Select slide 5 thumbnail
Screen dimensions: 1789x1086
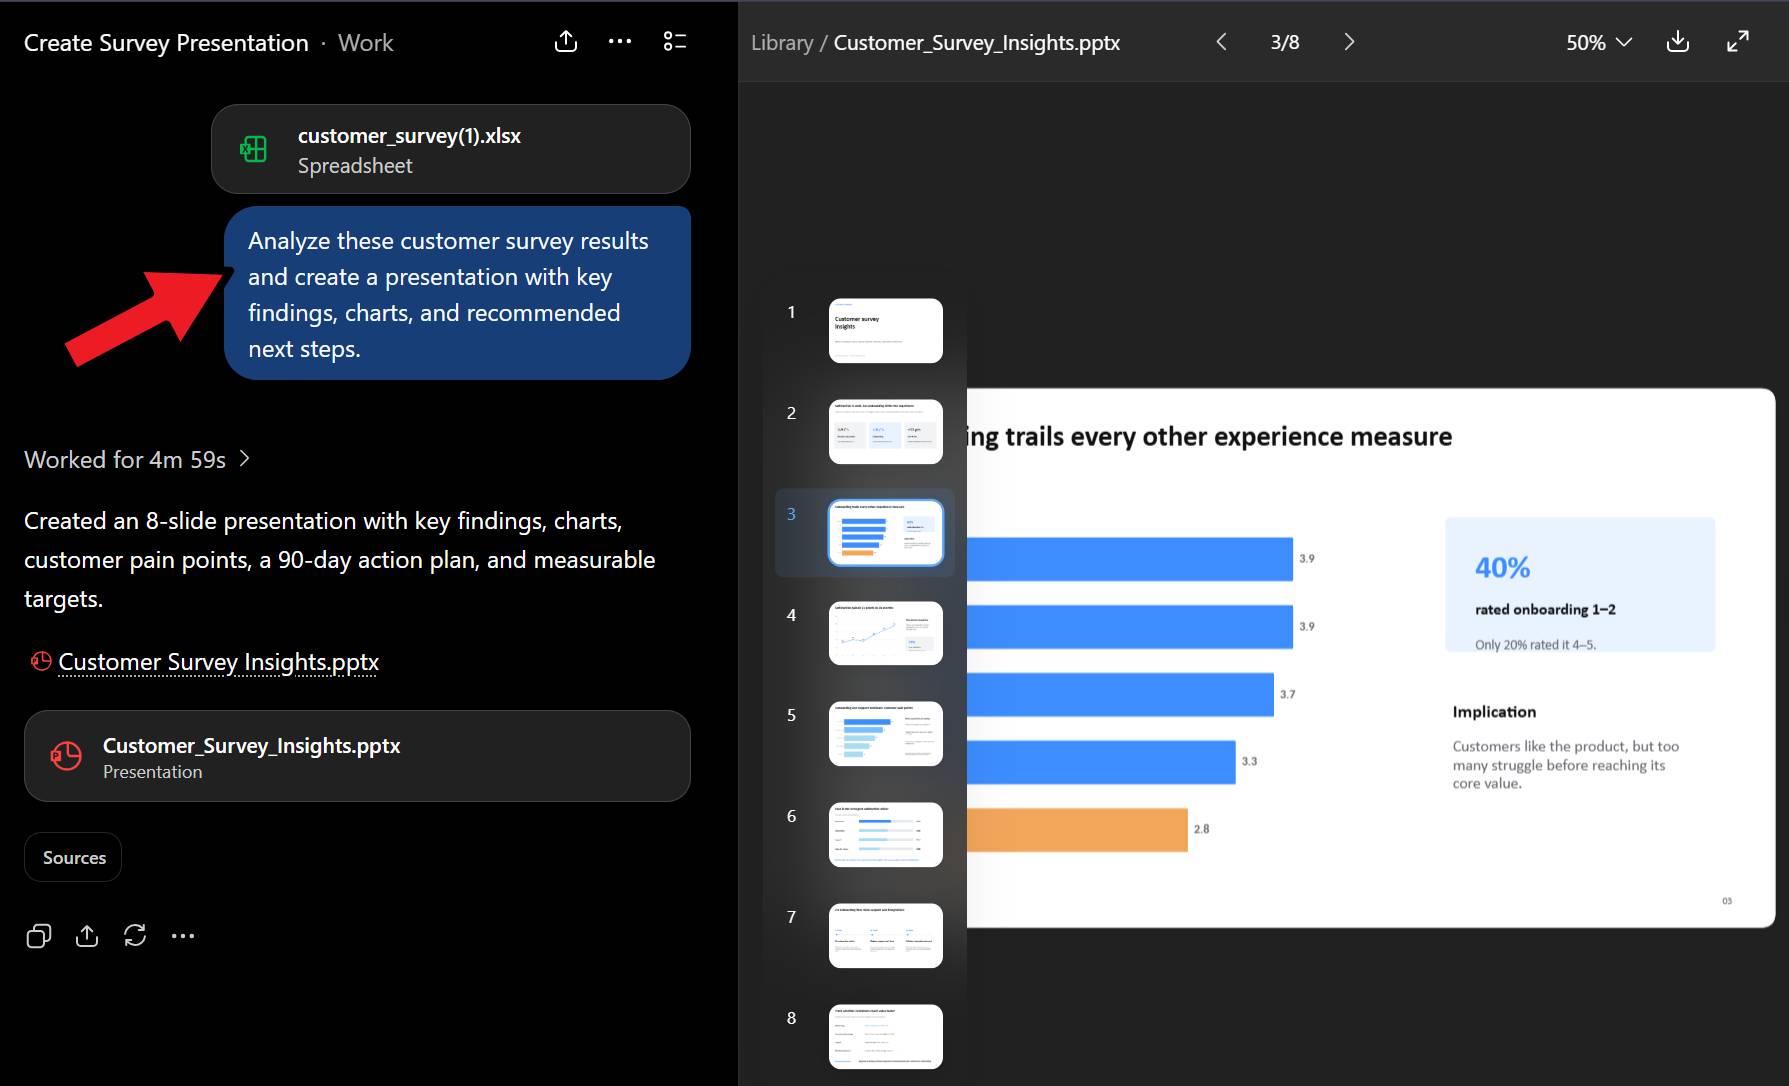coord(885,734)
